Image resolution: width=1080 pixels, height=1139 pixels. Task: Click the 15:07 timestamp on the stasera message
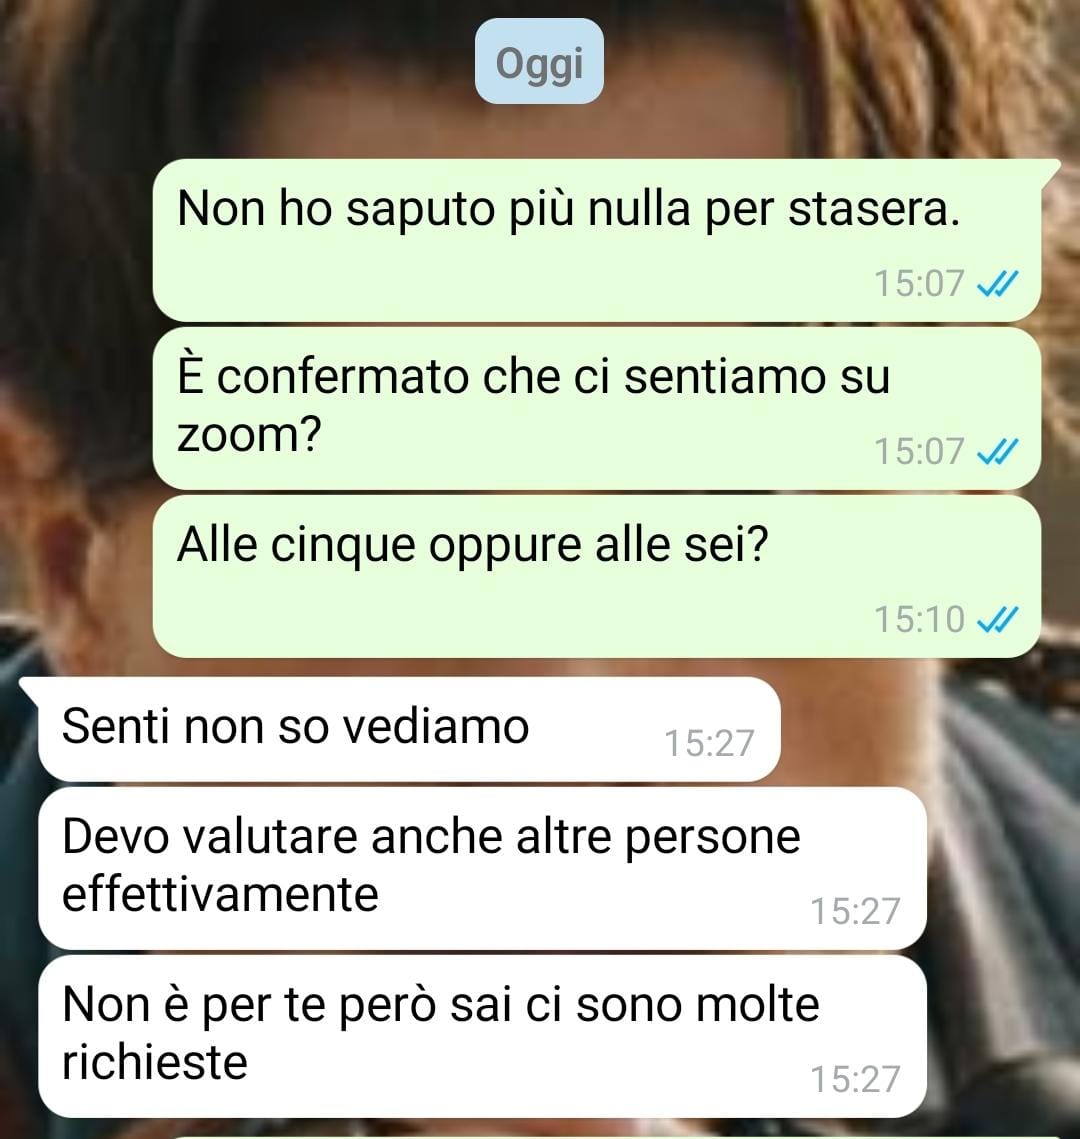tap(919, 283)
